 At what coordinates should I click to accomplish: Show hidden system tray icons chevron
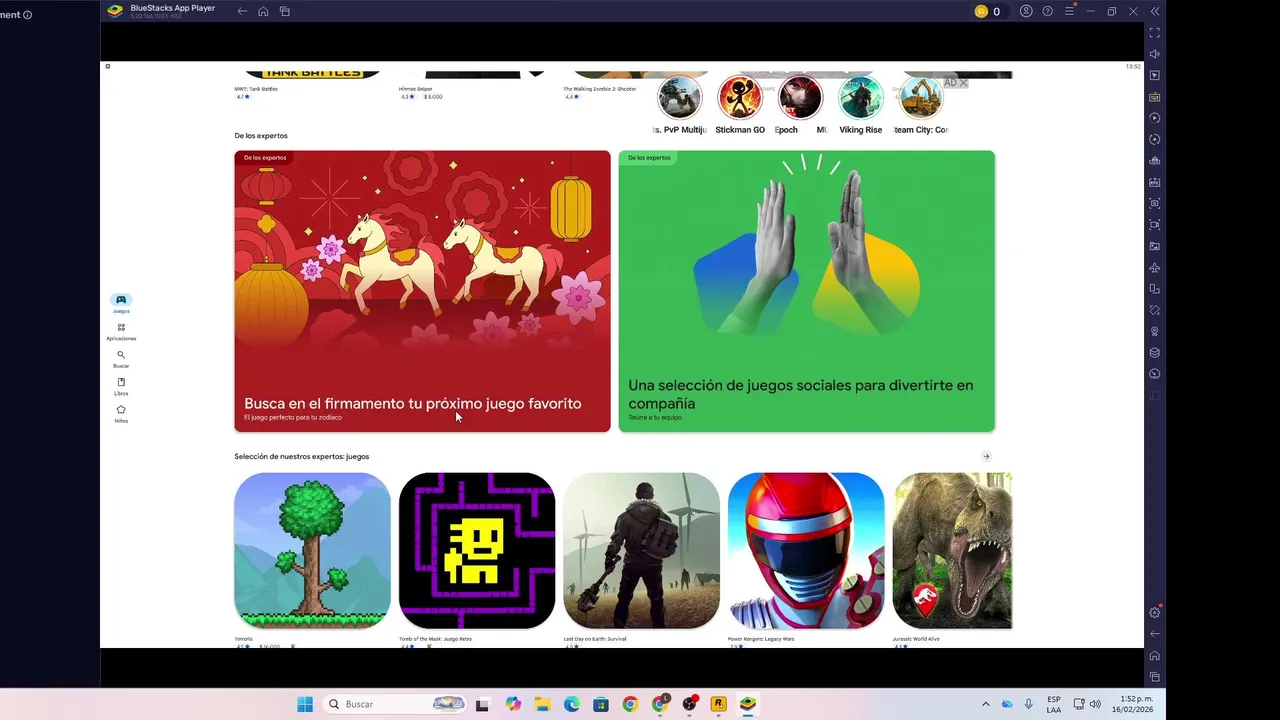coord(985,704)
